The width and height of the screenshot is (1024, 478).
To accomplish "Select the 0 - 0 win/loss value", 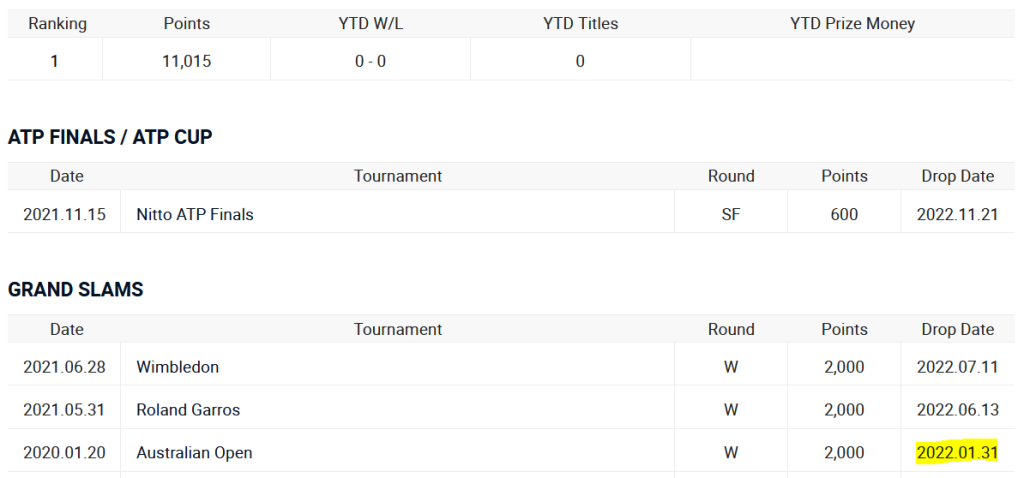I will coord(371,61).
